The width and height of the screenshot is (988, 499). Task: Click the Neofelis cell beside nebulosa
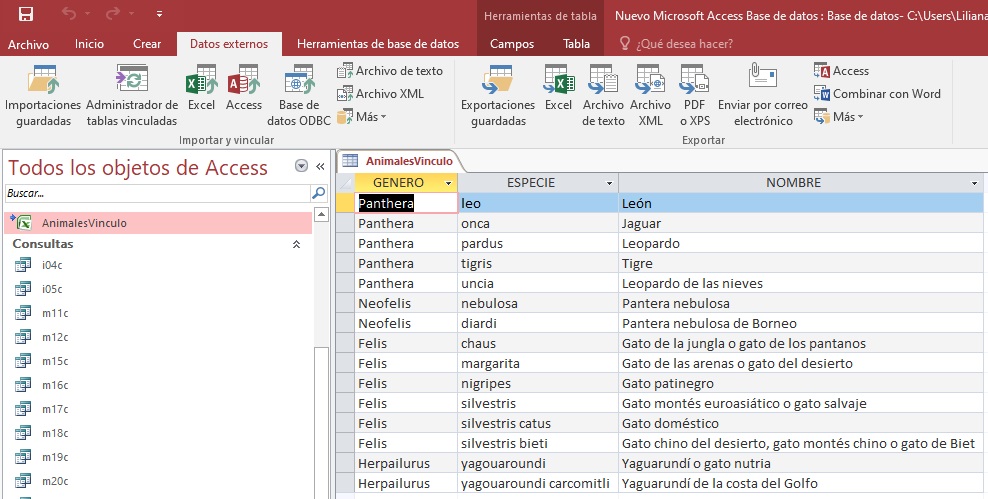(x=406, y=303)
